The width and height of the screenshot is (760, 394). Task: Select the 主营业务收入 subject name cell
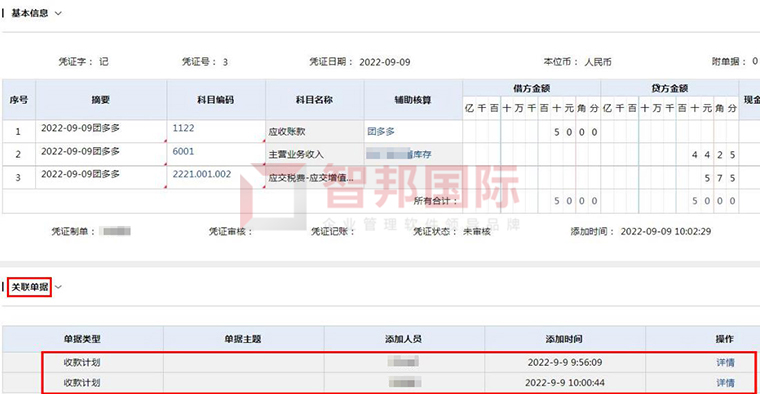(x=315, y=155)
